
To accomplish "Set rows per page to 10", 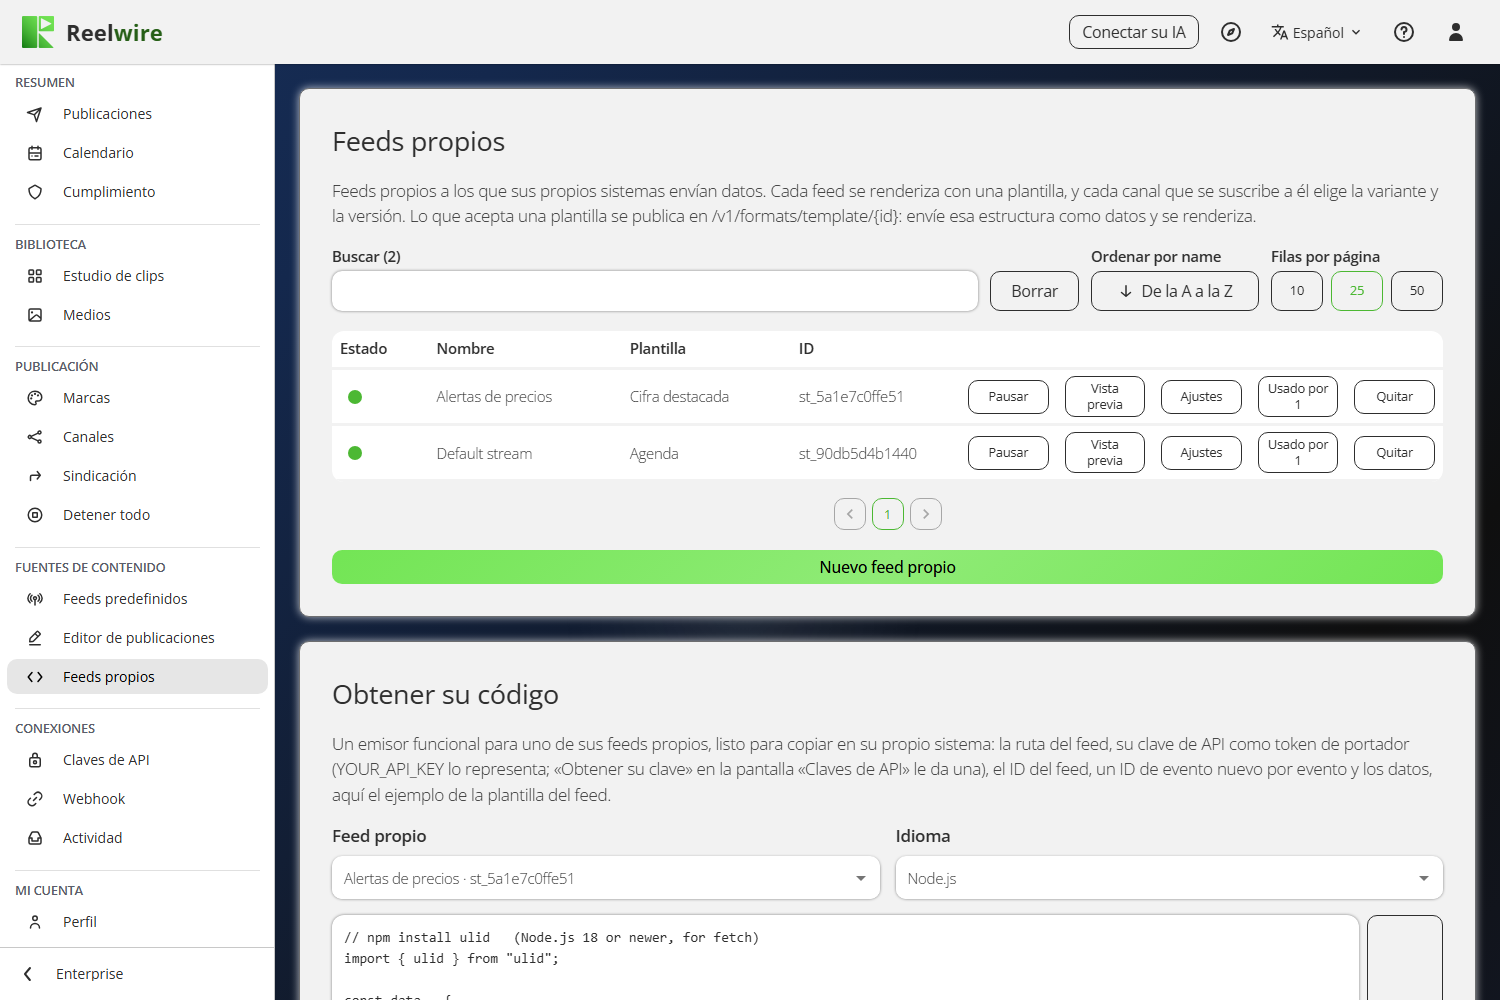I will click(x=1297, y=291).
